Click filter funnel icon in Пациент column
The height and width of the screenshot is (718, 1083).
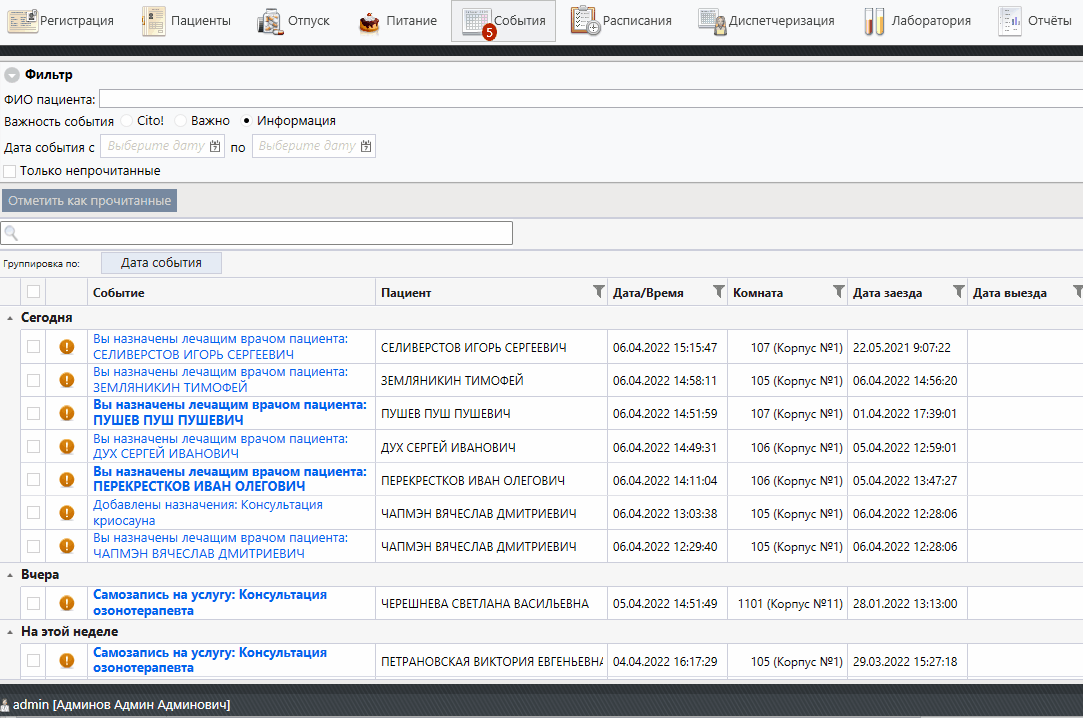[x=598, y=292]
